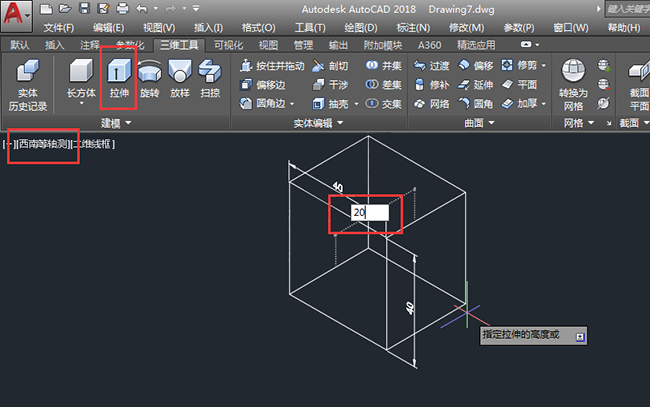Screen dimensions: 650x407
Task: Select the Extrude (拉伸) tool
Action: (x=119, y=78)
